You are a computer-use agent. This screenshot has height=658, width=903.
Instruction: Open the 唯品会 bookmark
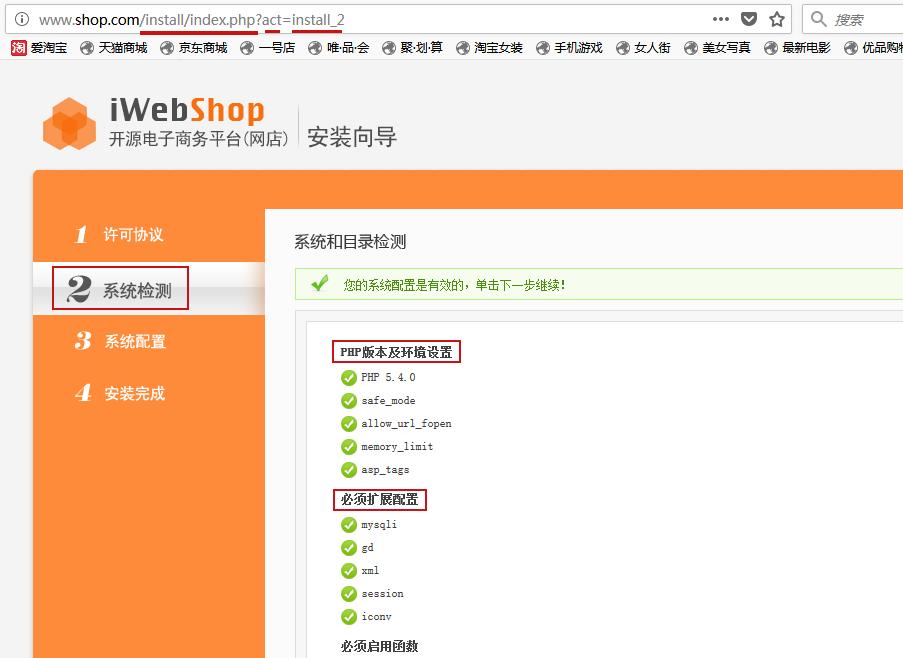click(339, 48)
